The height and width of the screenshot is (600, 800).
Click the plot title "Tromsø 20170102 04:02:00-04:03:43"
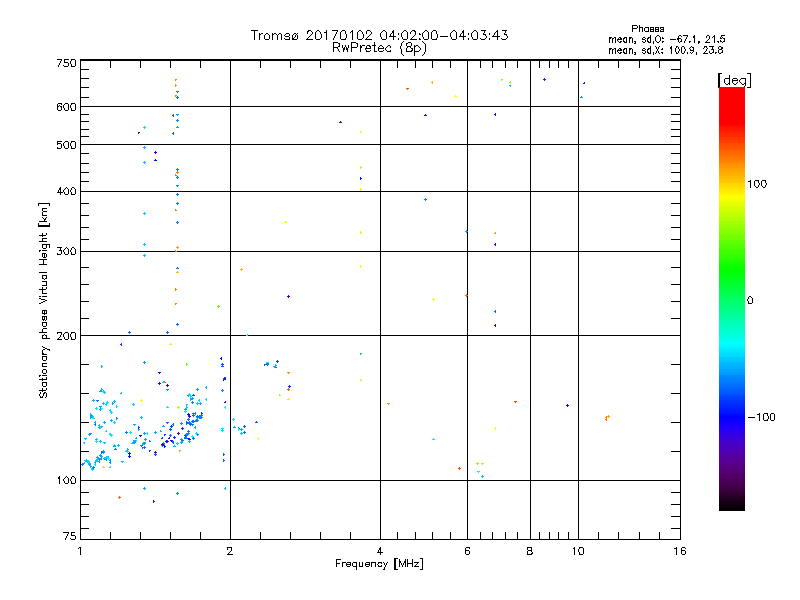[x=379, y=35]
